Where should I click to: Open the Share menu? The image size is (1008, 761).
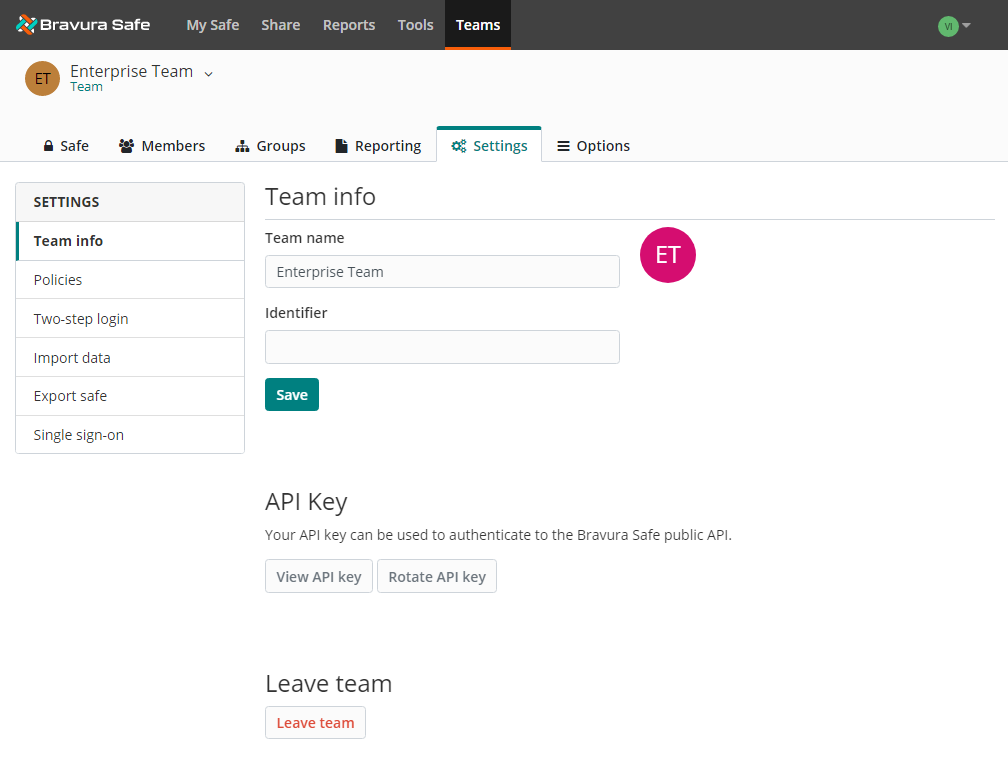pyautogui.click(x=280, y=25)
